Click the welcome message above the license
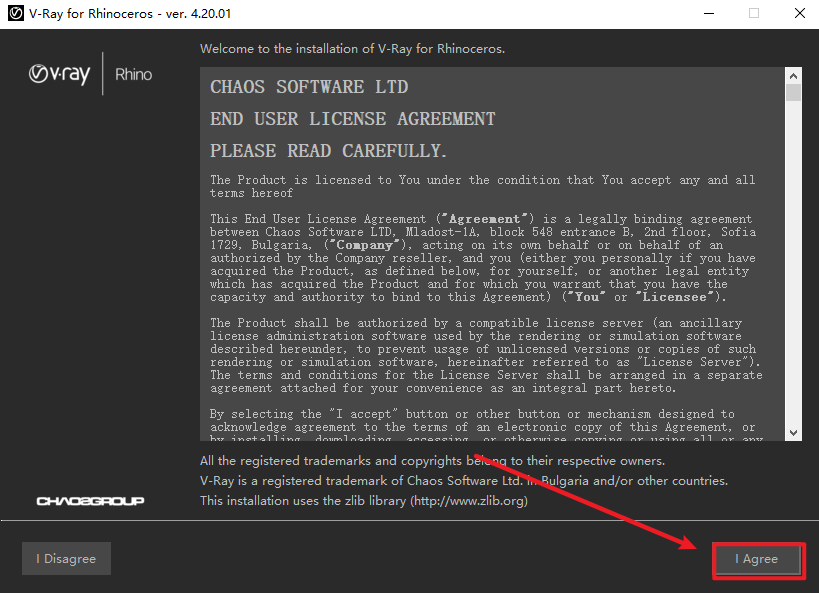The width and height of the screenshot is (819, 593). pyautogui.click(x=352, y=48)
